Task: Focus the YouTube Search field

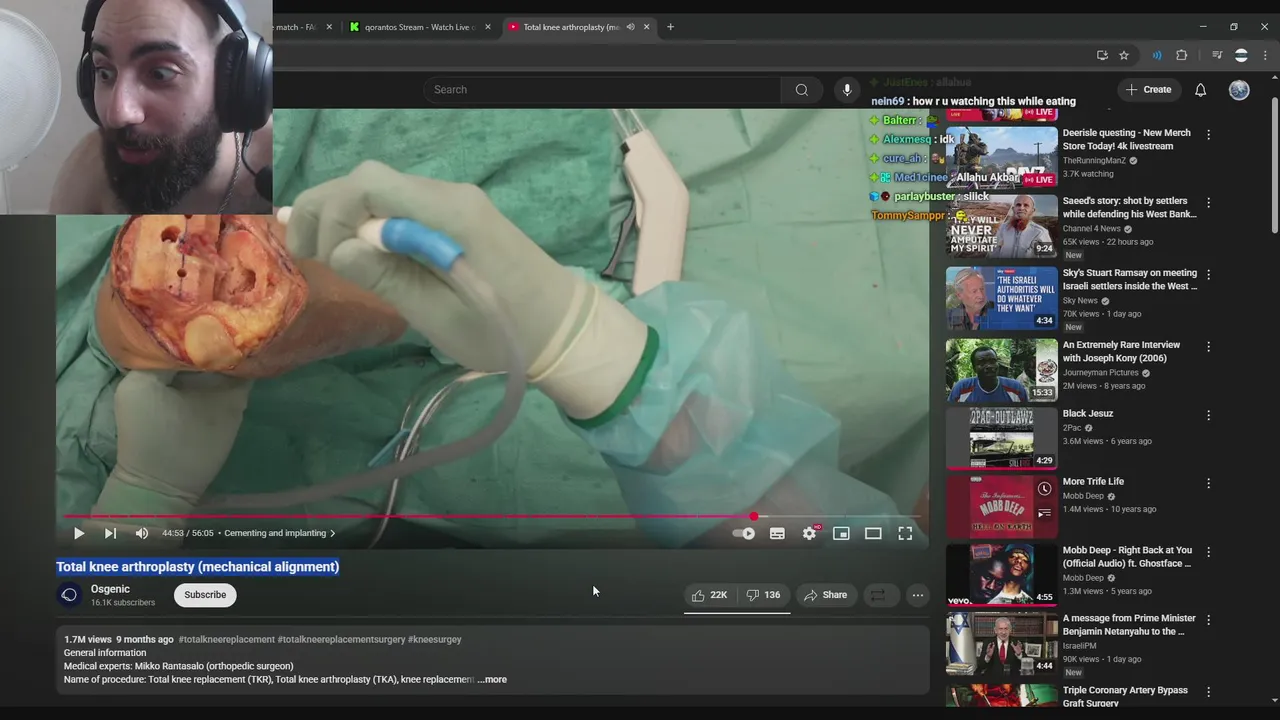Action: click(x=600, y=90)
